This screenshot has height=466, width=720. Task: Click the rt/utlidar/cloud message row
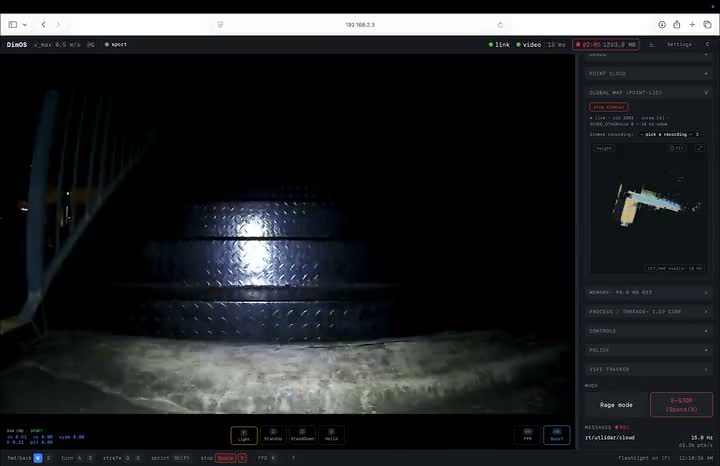648,441
